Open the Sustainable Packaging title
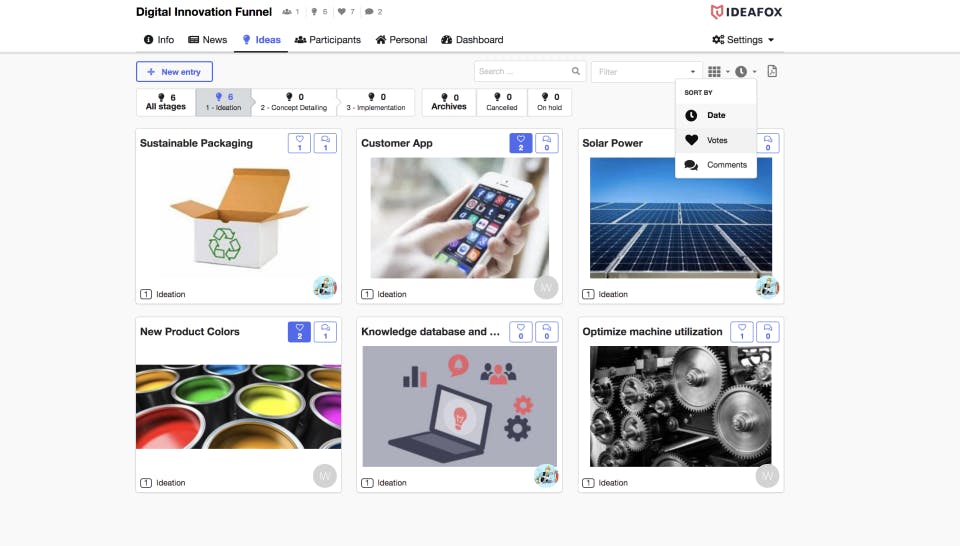 coord(196,143)
